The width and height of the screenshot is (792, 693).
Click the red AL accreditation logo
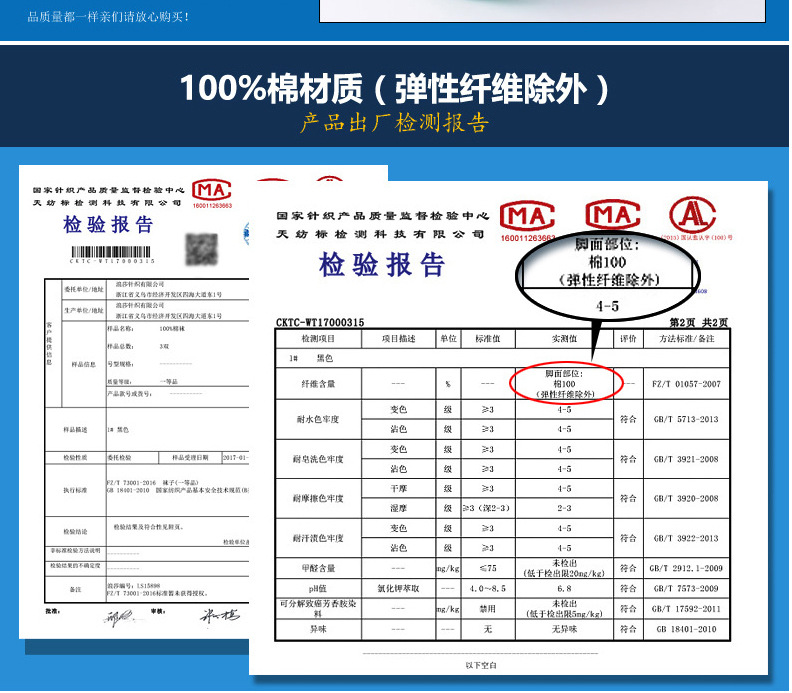pyautogui.click(x=692, y=215)
